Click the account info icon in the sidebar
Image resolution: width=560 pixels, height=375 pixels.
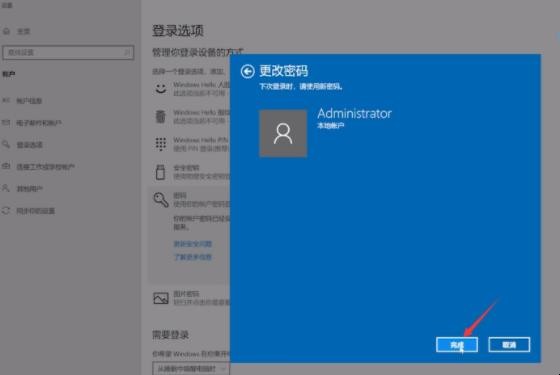(6, 100)
